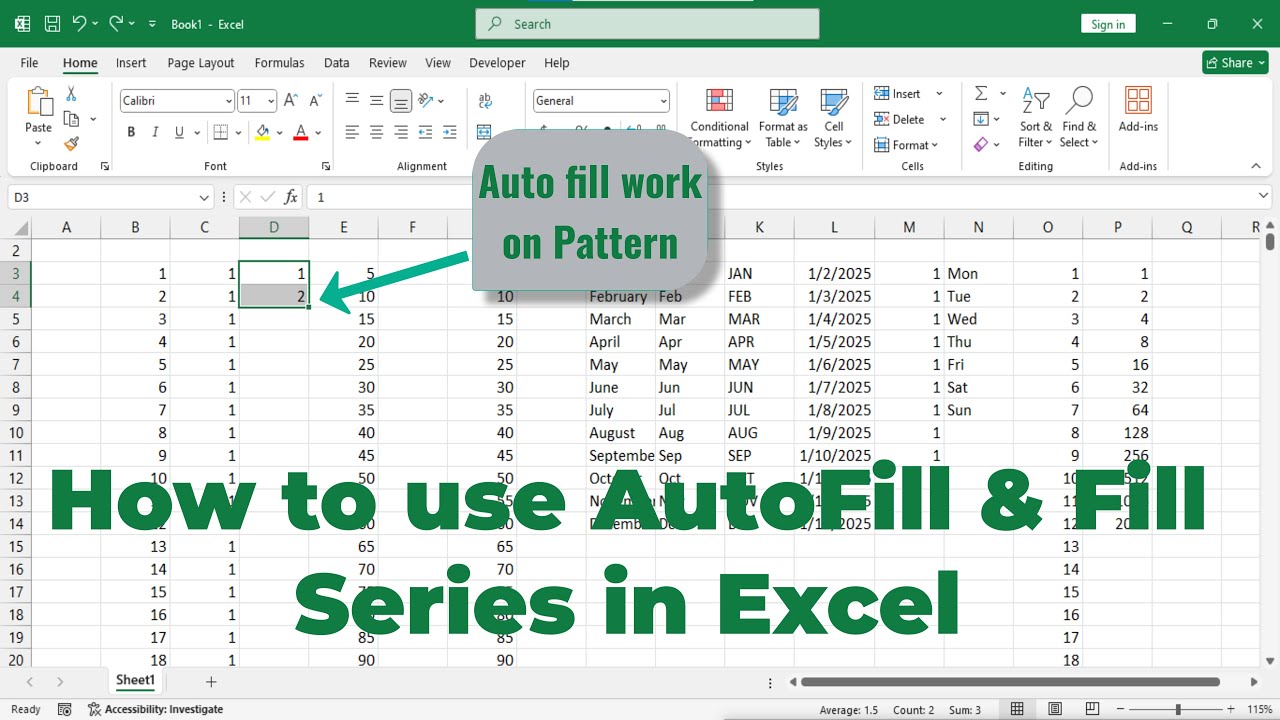Toggle Bottom Align
This screenshot has width=1280, height=720.
point(401,100)
